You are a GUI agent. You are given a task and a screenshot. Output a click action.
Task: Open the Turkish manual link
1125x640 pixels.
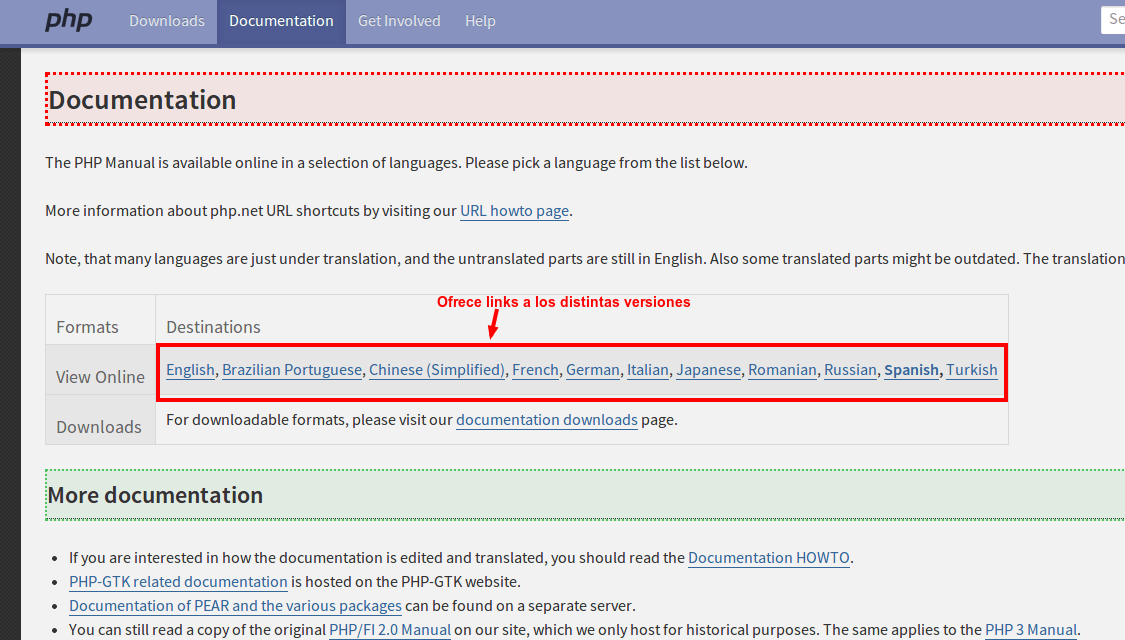(x=971, y=370)
